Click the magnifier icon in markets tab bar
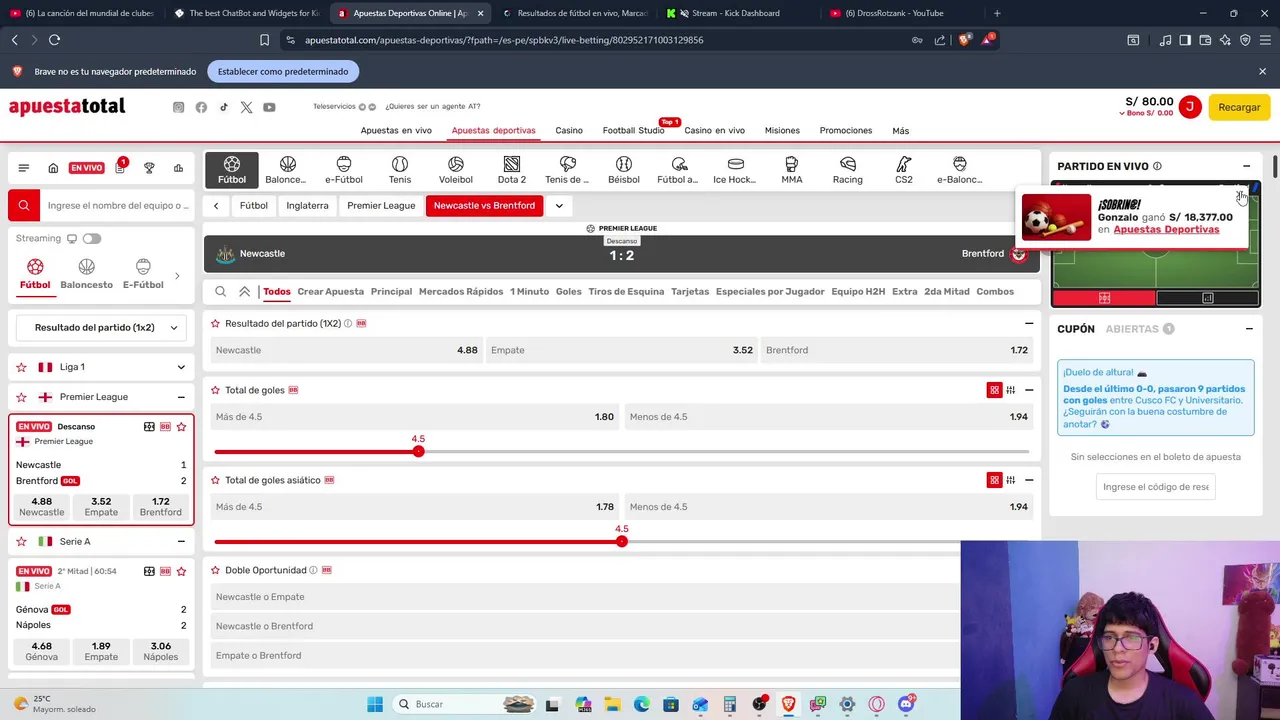Screen dimensions: 1280x720 (221, 292)
